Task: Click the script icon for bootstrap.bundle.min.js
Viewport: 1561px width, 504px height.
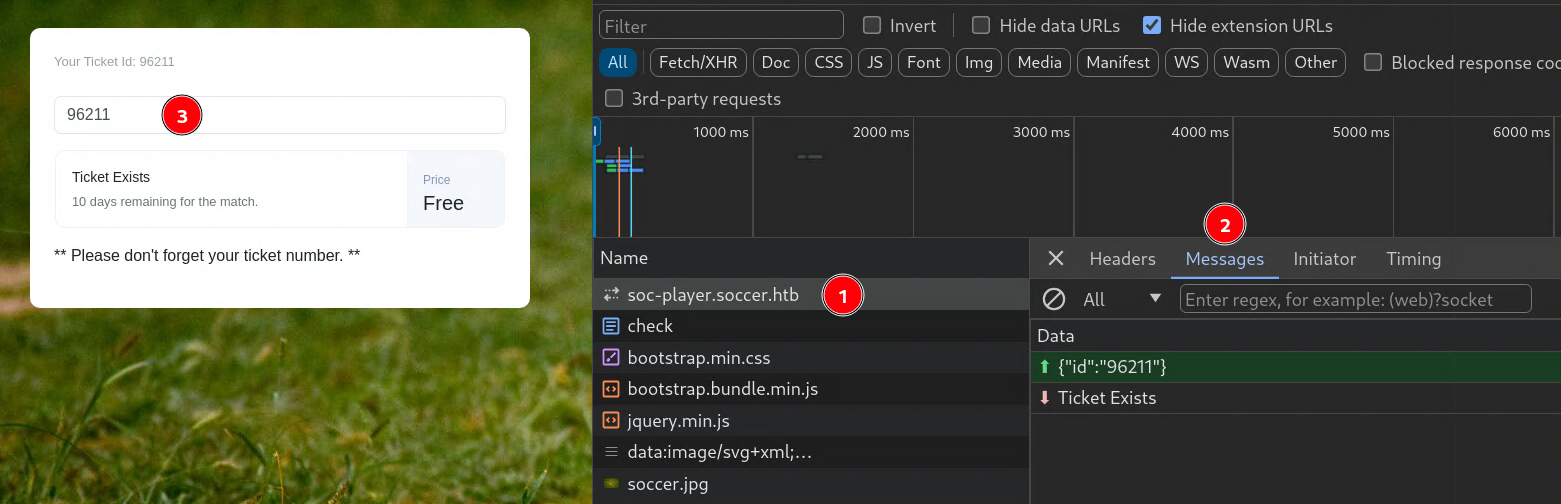Action: (611, 389)
